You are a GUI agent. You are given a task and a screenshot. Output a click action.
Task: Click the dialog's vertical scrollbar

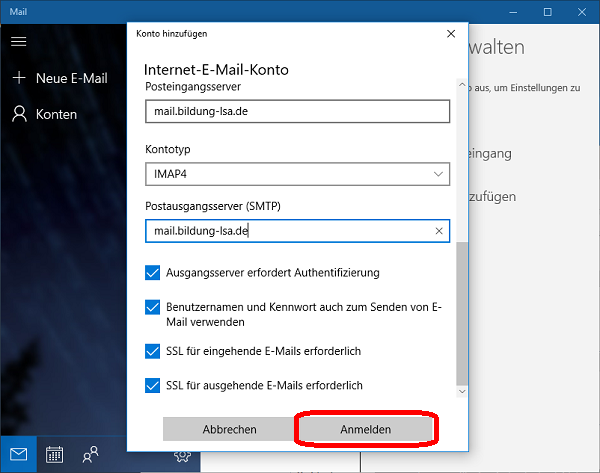(x=461, y=310)
